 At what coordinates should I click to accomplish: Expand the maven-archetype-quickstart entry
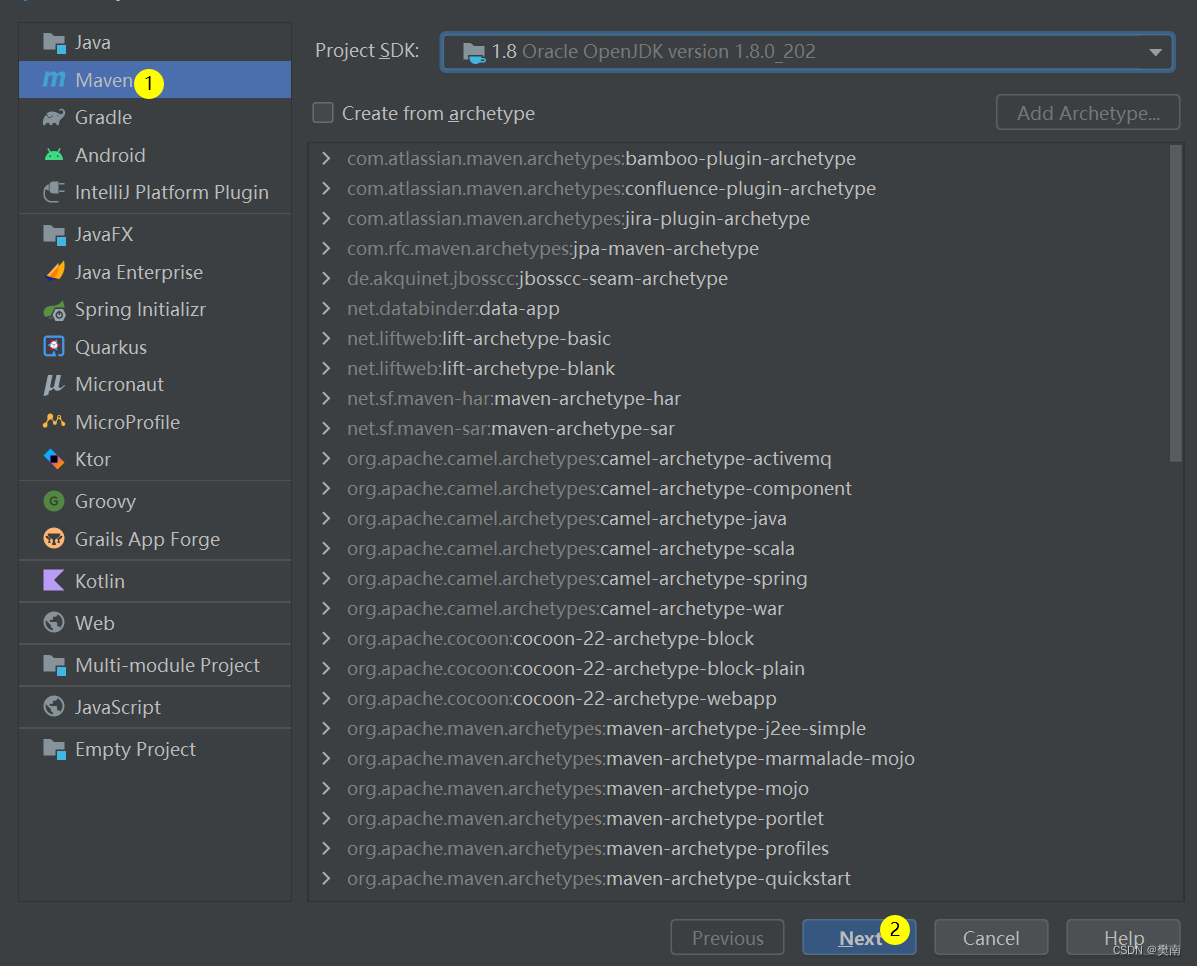pos(327,878)
